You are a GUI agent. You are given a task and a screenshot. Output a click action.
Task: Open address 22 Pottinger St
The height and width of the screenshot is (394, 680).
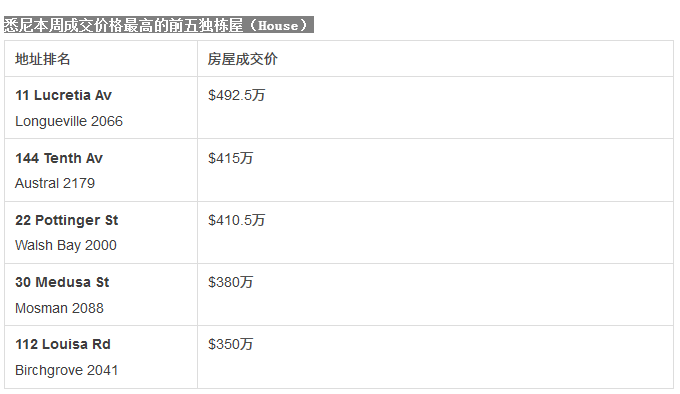tap(67, 220)
